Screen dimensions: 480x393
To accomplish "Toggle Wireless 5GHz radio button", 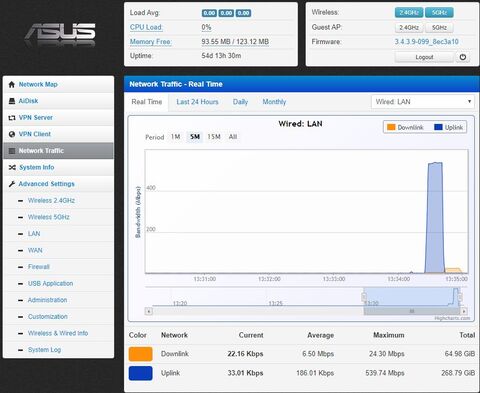I will (439, 13).
